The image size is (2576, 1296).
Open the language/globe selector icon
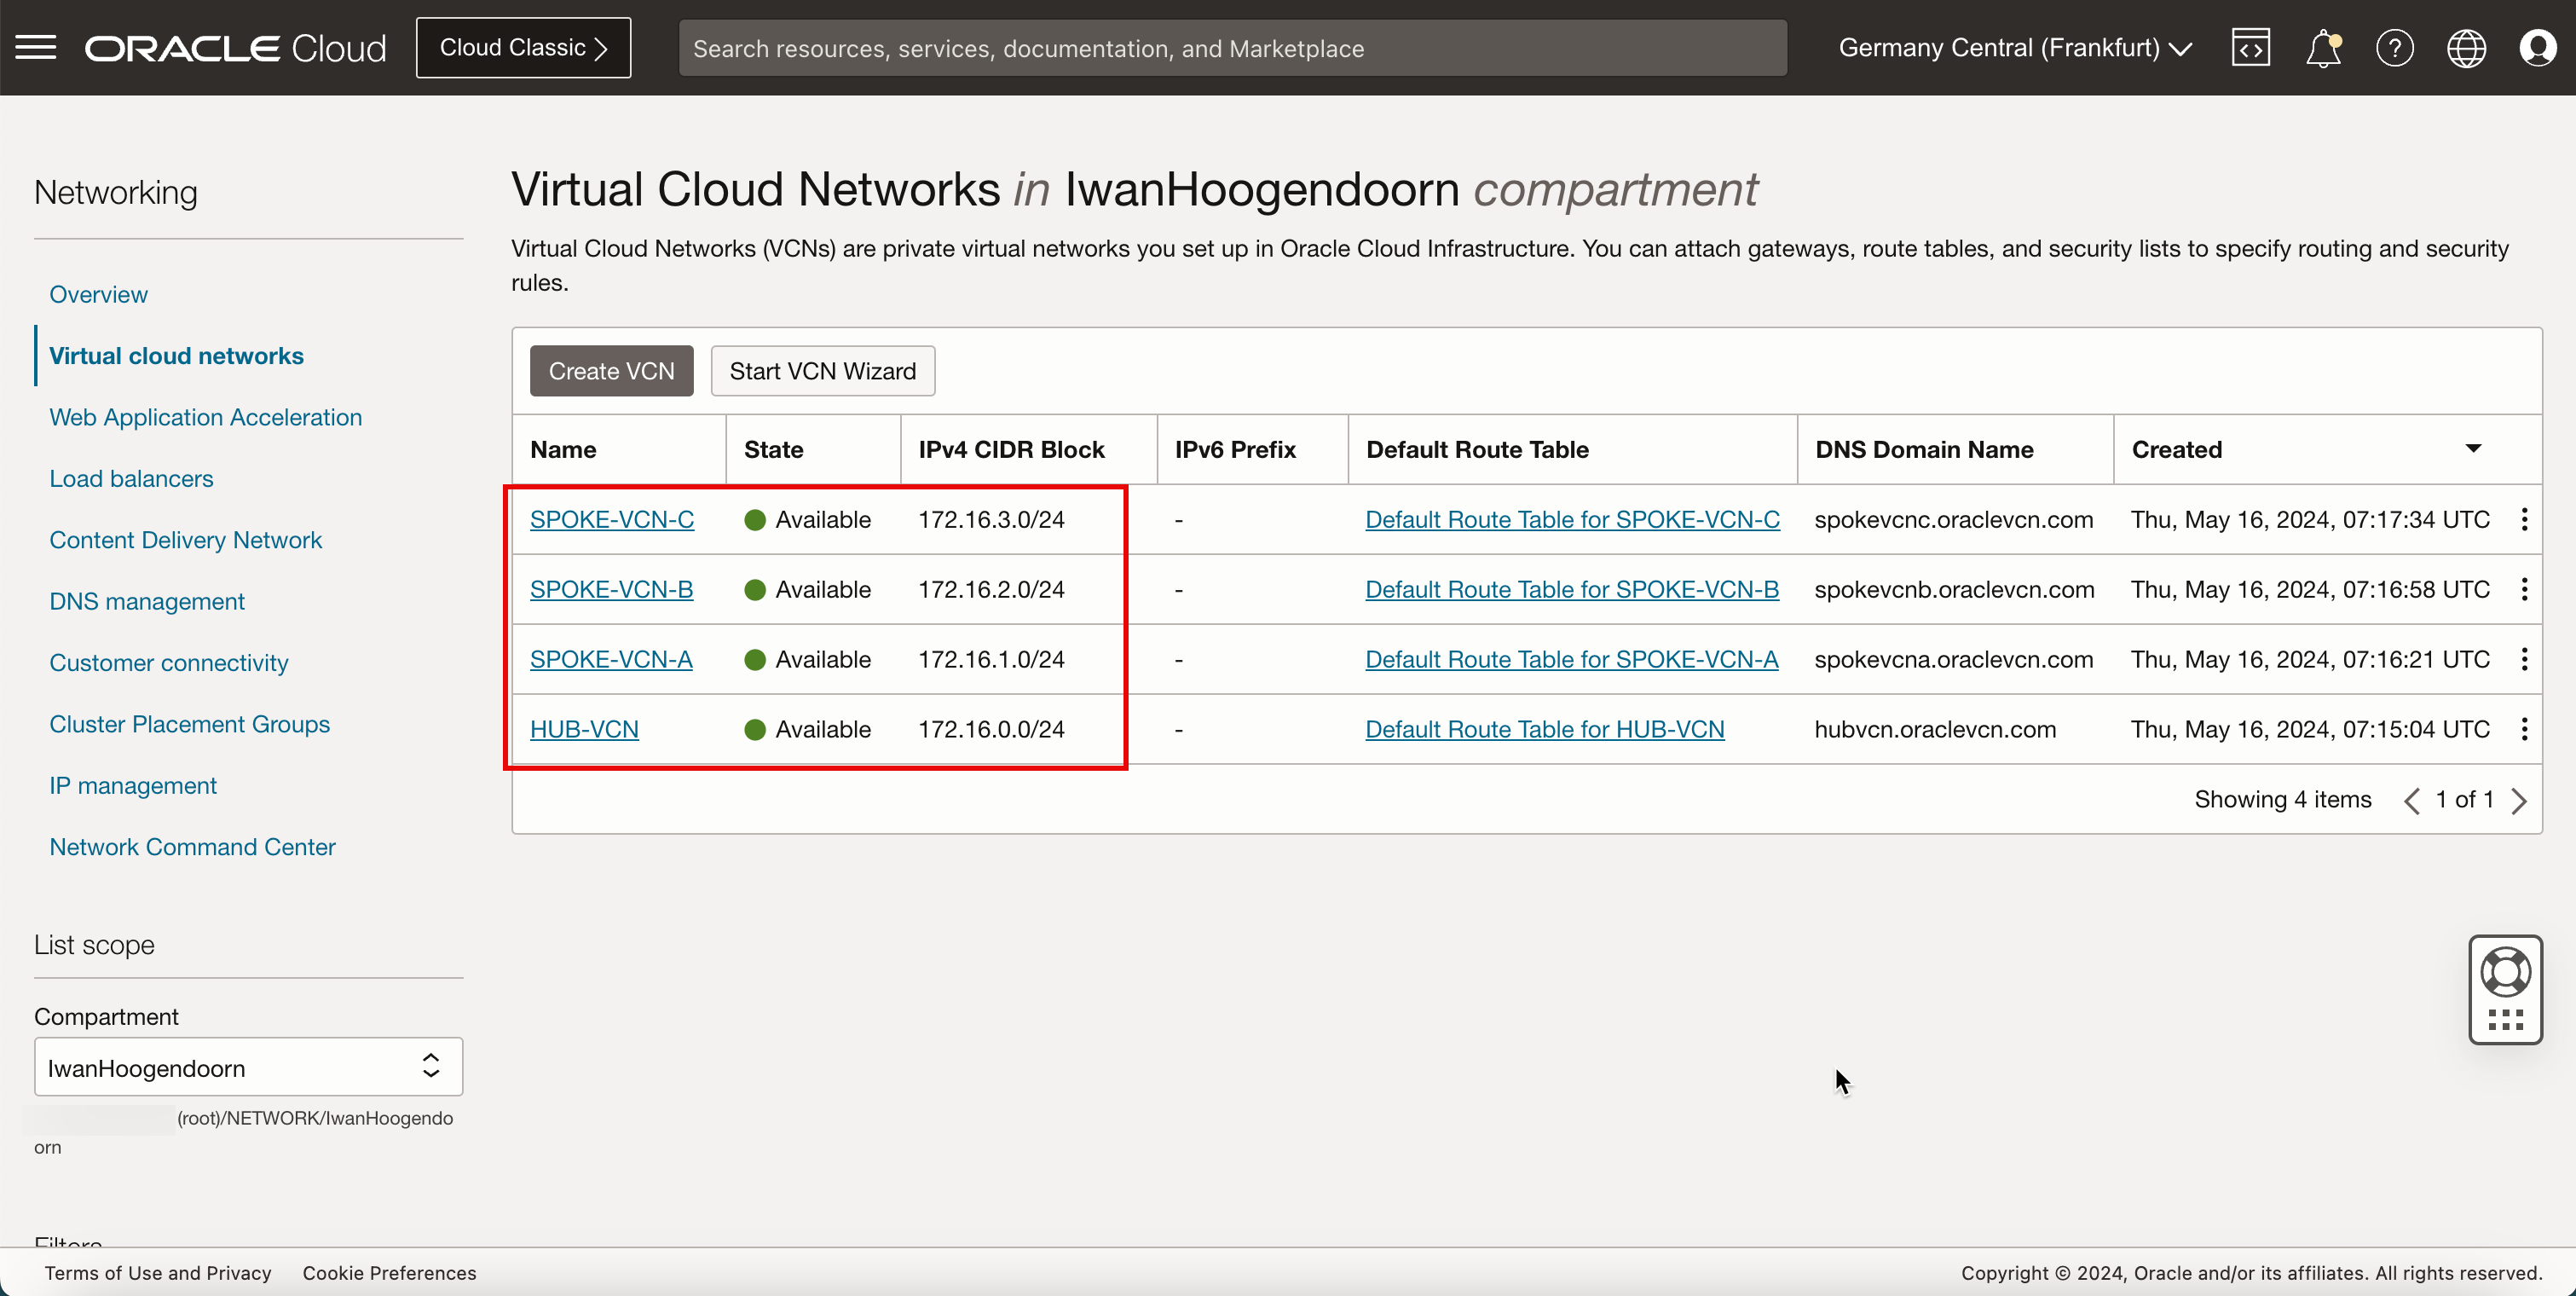point(2467,48)
